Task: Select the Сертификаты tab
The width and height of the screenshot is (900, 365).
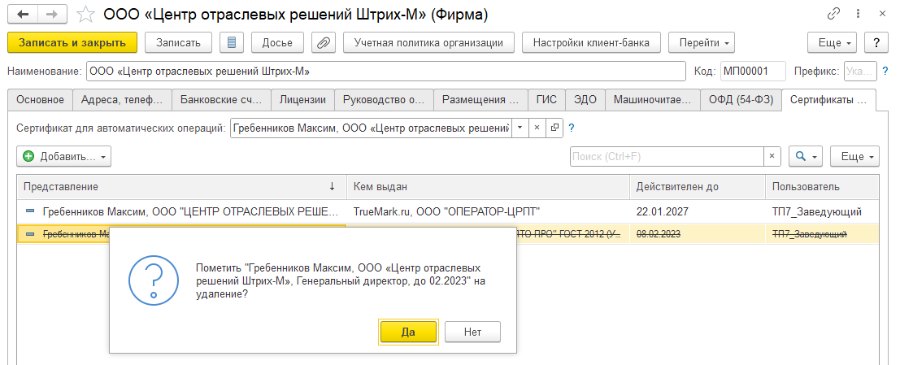Action: 829,99
